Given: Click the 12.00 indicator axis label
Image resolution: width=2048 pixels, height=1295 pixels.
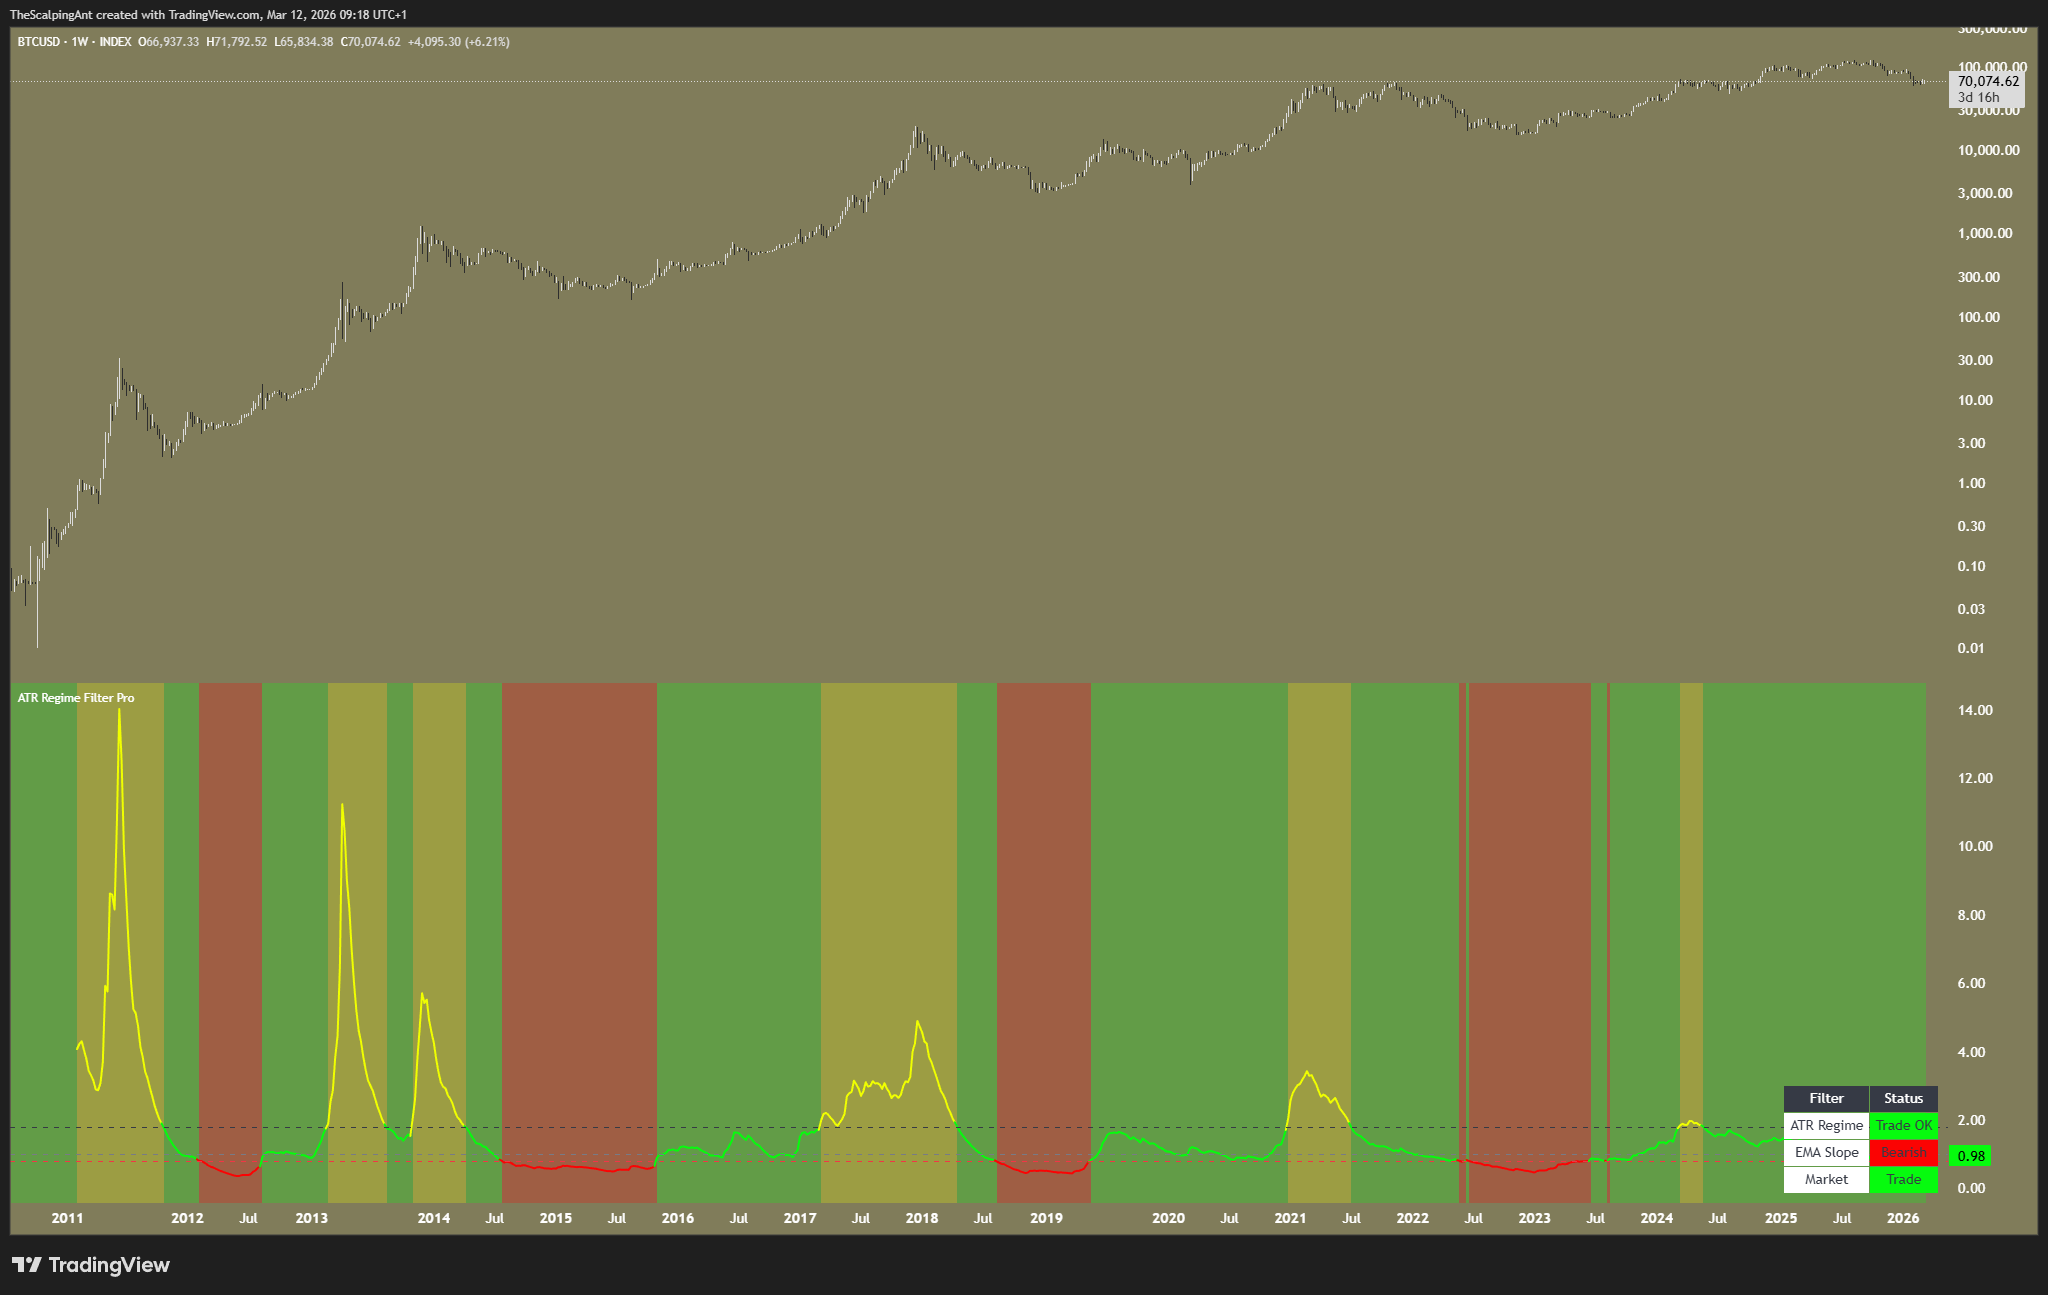Looking at the screenshot, I should pyautogui.click(x=1975, y=778).
